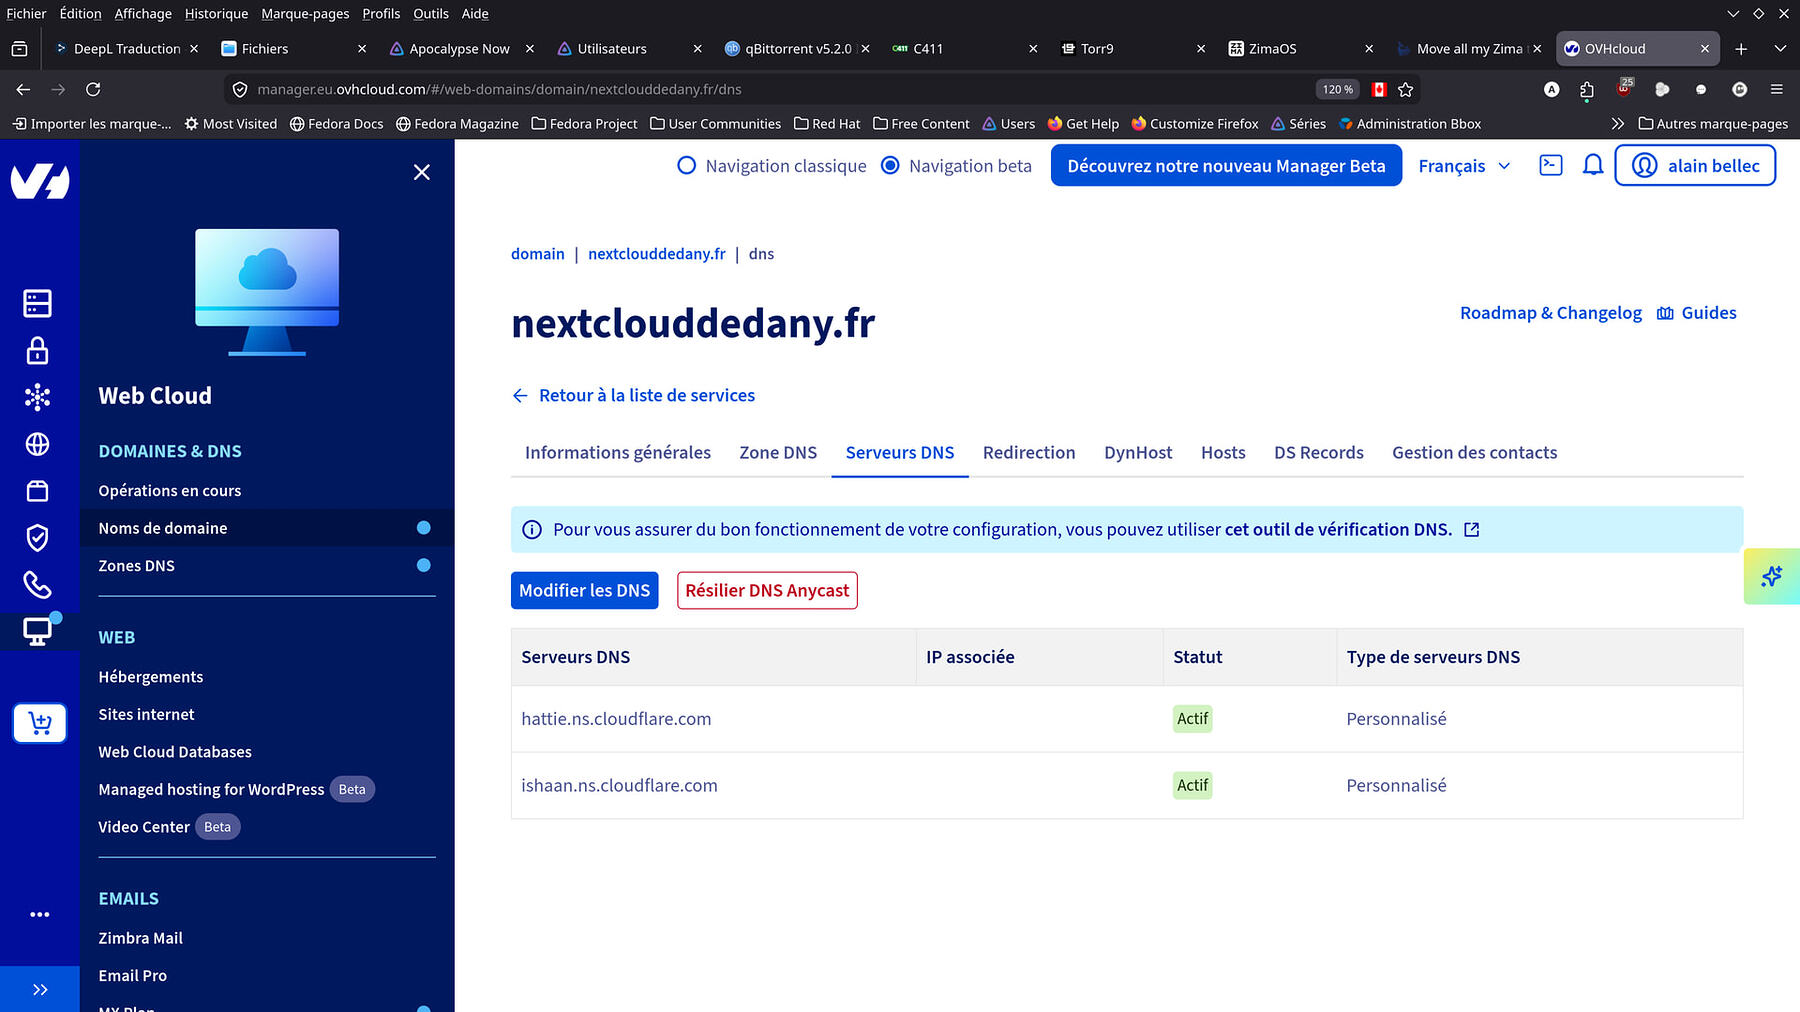Open Fedora Project bookmarks folder
Viewport: 1800px width, 1012px height.
(x=584, y=124)
